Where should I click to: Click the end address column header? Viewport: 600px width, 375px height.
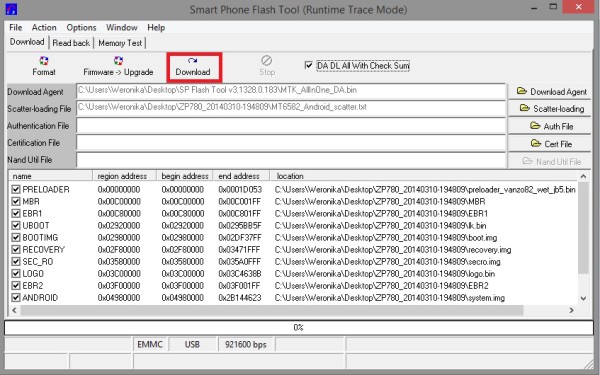point(241,176)
